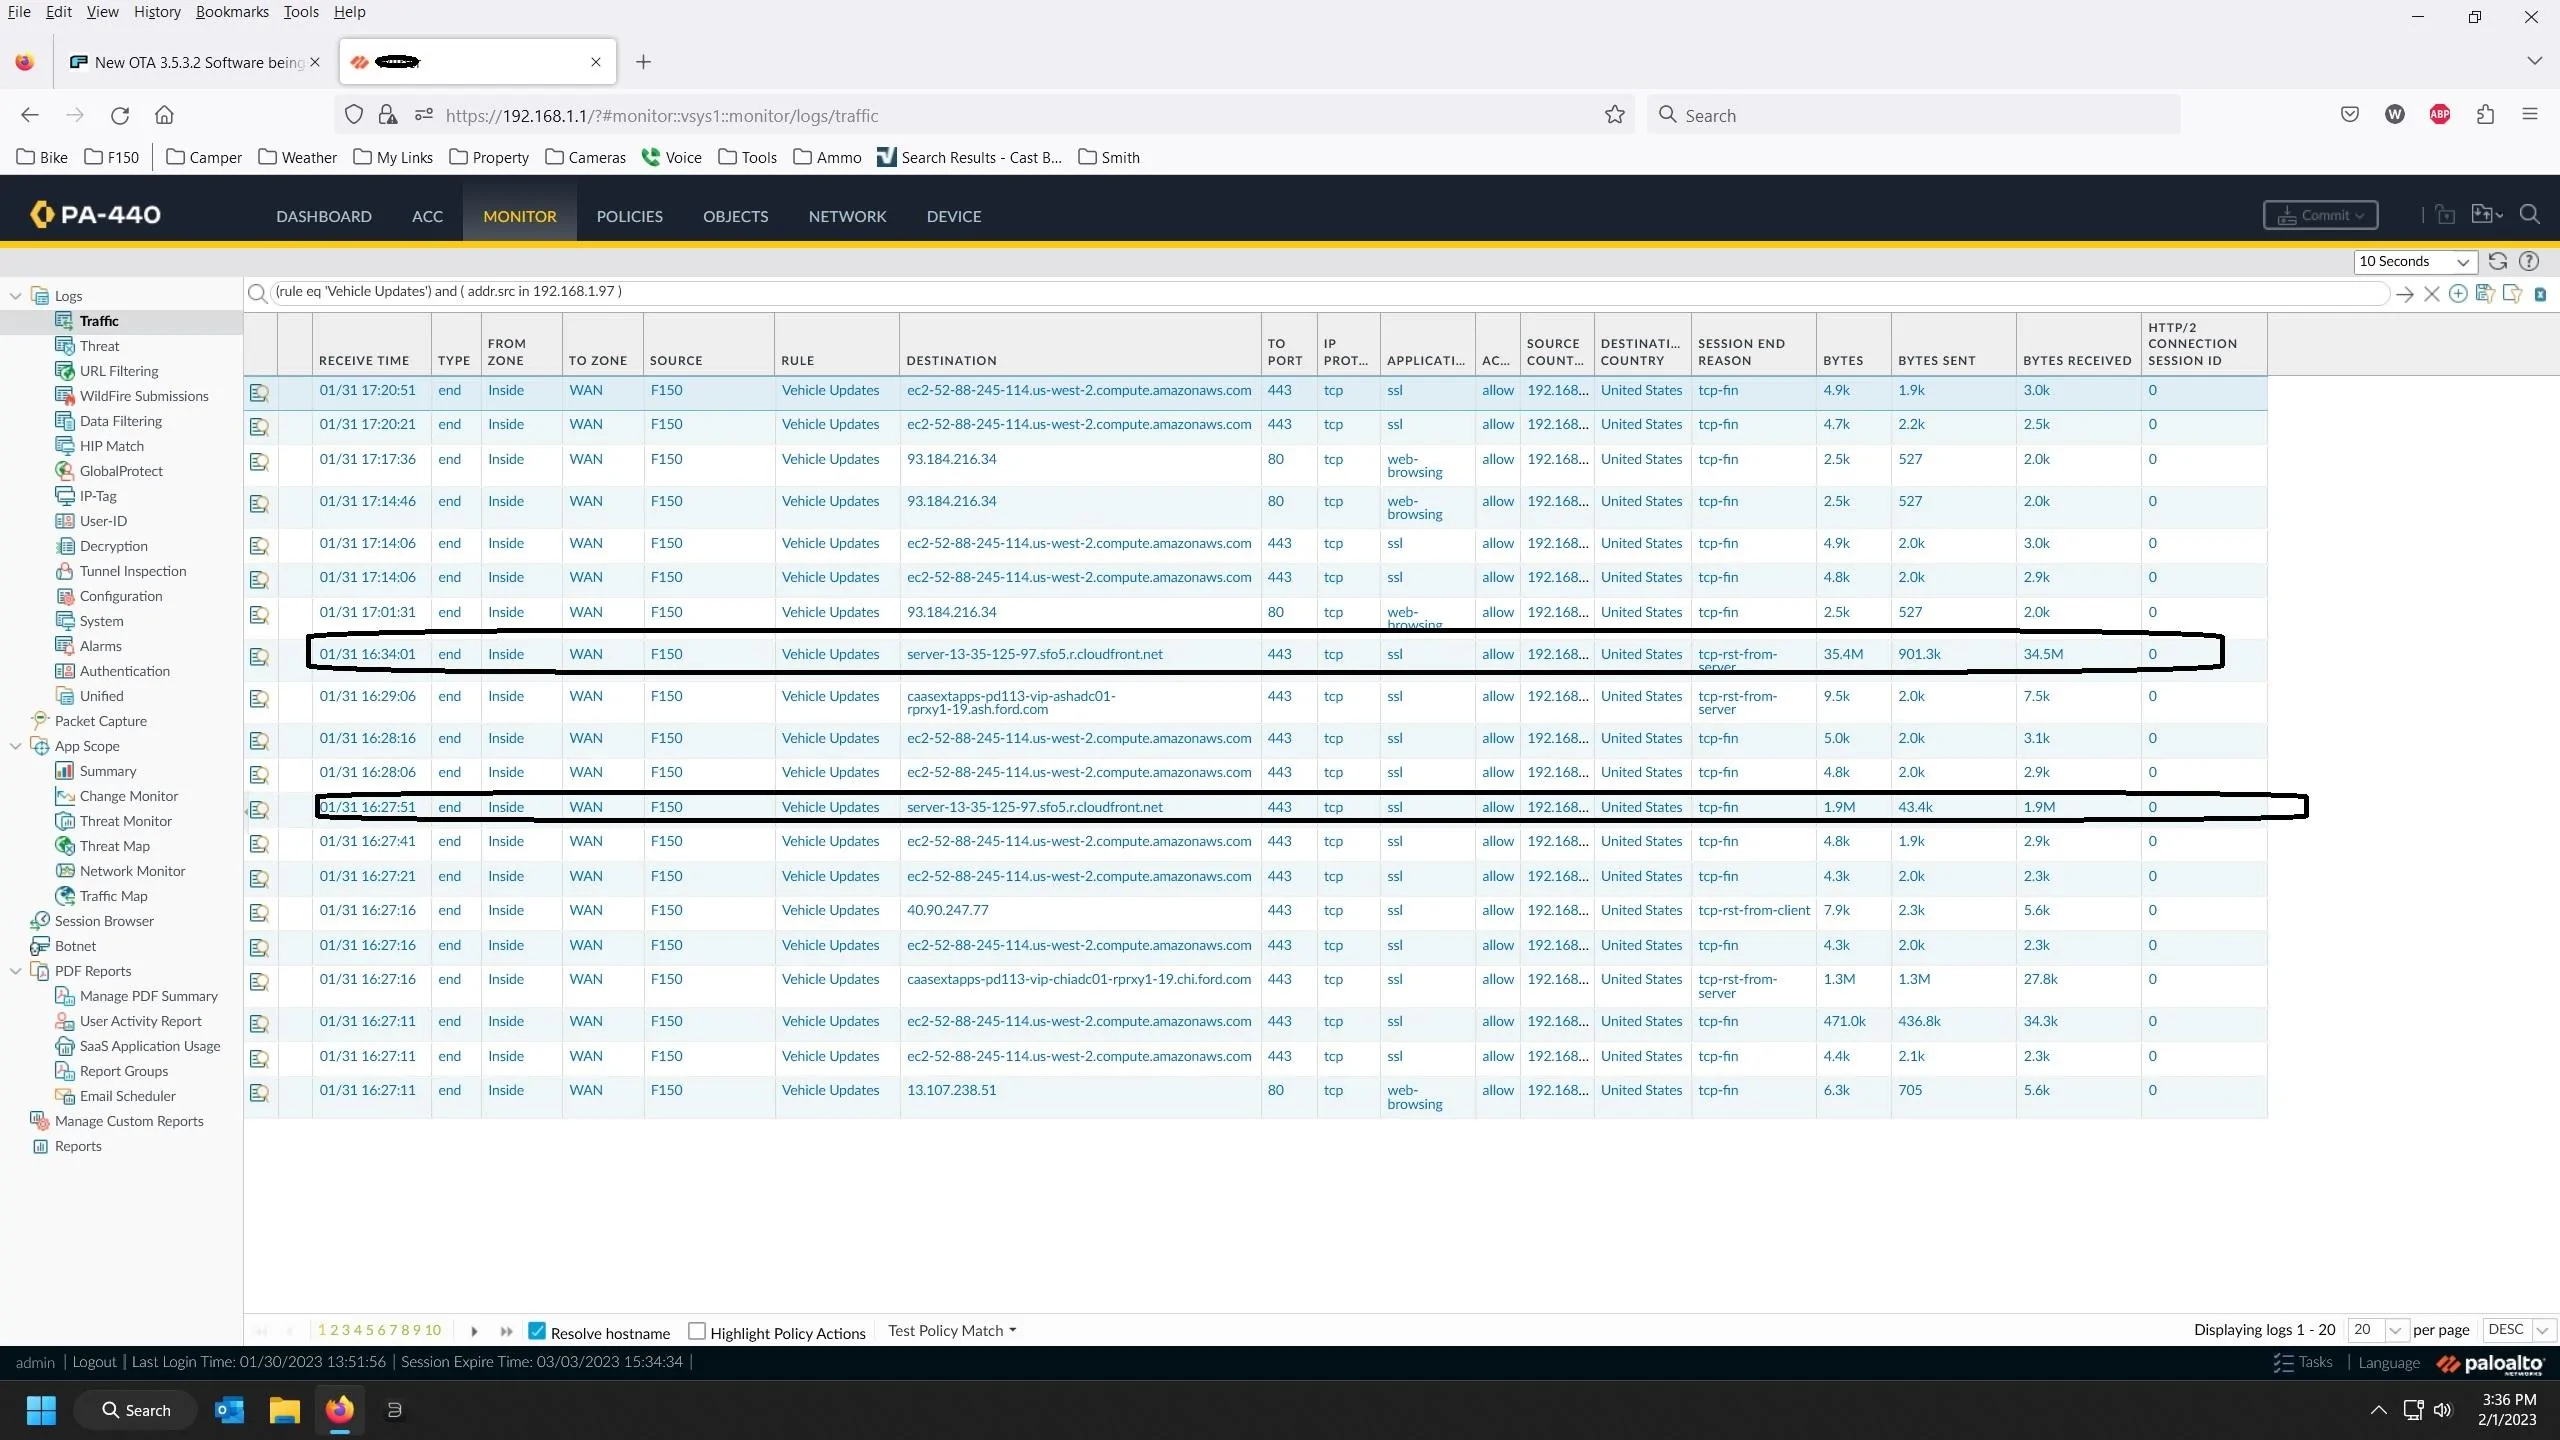This screenshot has height=1440, width=2560.
Task: Enable Highlight Policy Actions checkbox
Action: tap(697, 1331)
